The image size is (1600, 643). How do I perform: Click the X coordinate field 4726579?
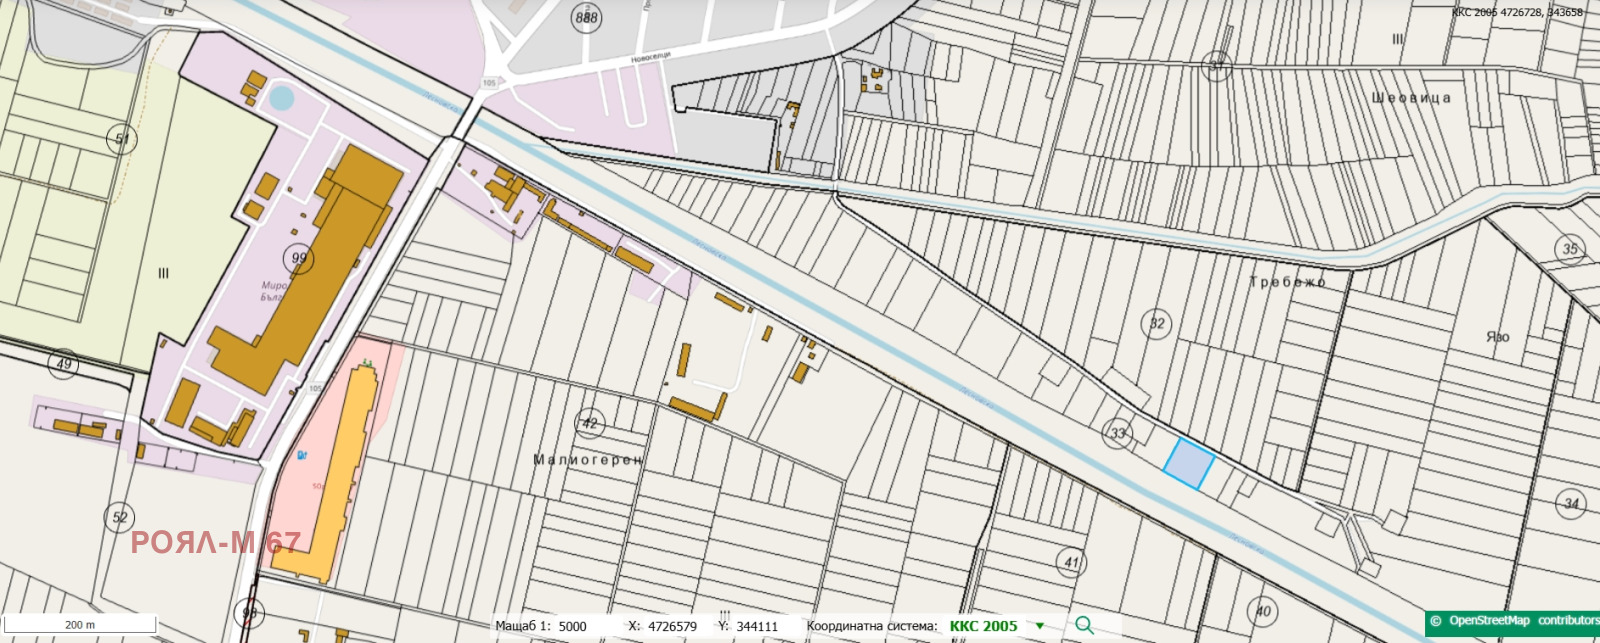pos(672,626)
